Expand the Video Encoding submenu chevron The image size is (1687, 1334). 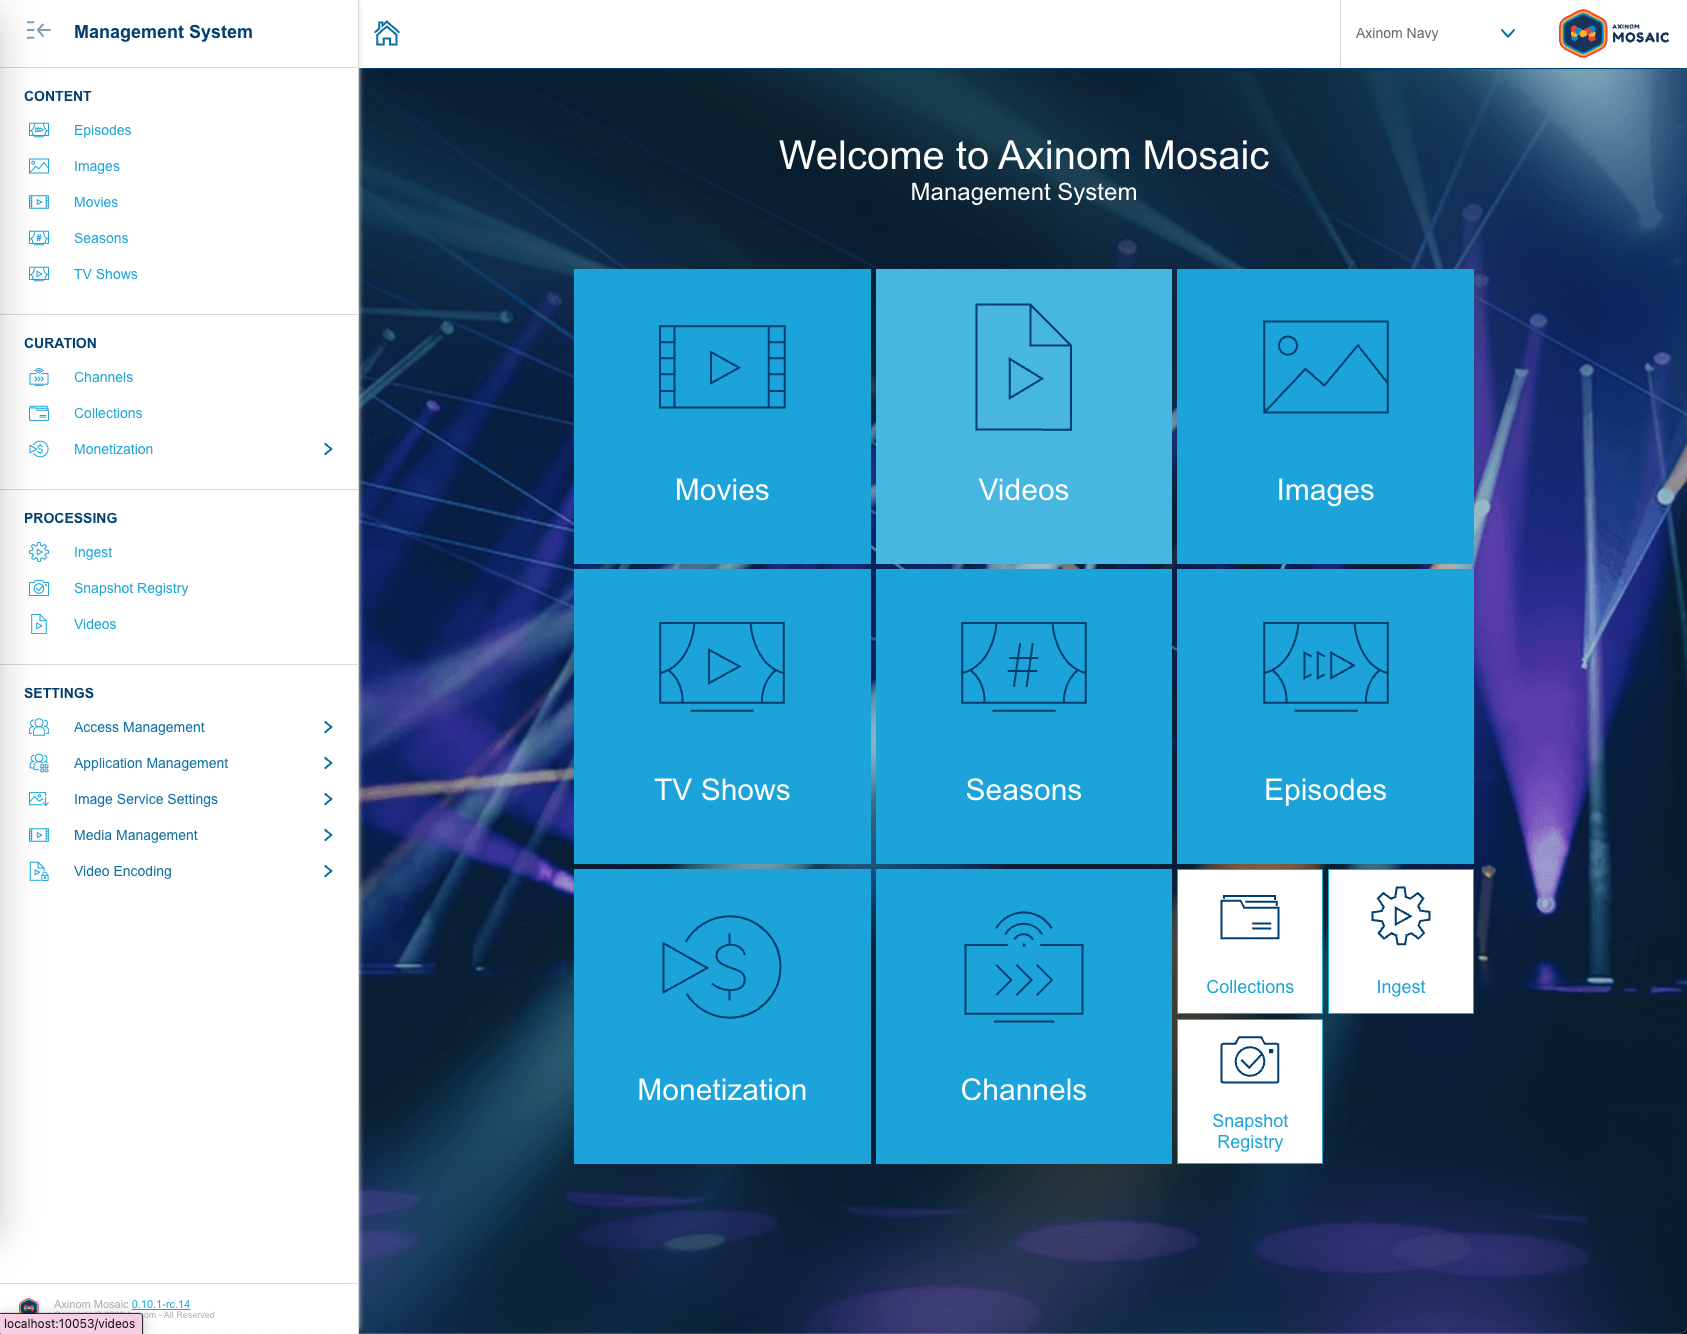click(328, 871)
